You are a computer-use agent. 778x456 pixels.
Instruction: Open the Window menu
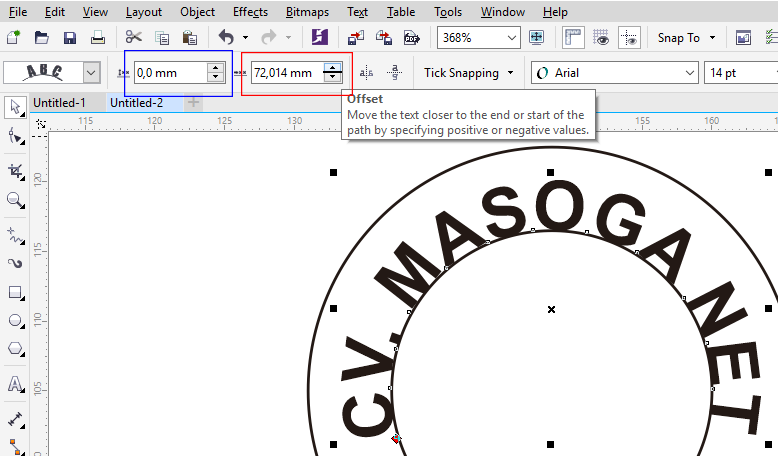503,12
